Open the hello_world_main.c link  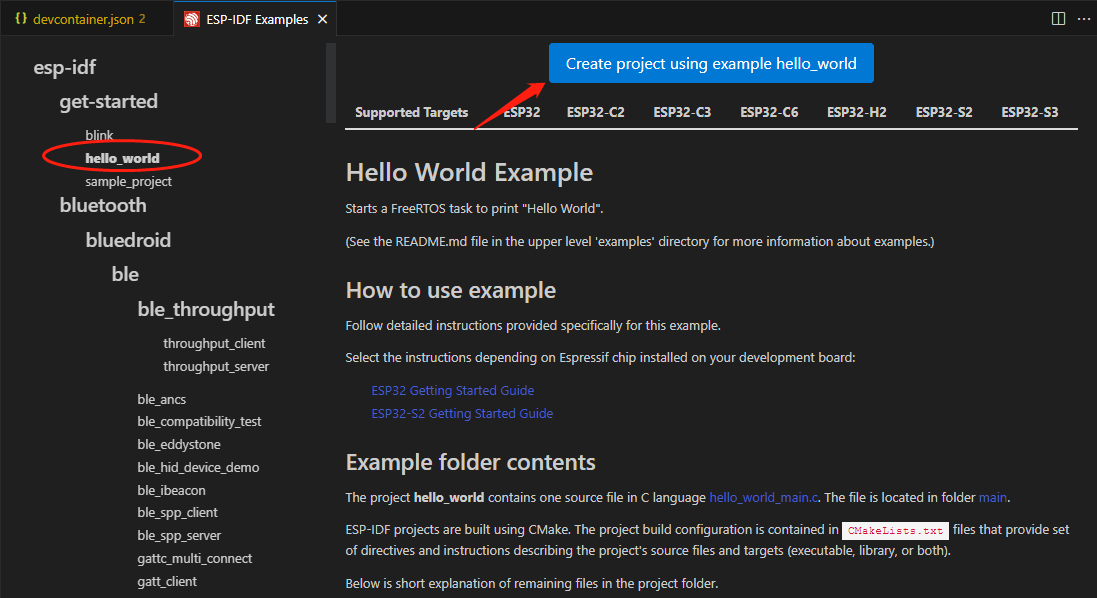tap(762, 496)
